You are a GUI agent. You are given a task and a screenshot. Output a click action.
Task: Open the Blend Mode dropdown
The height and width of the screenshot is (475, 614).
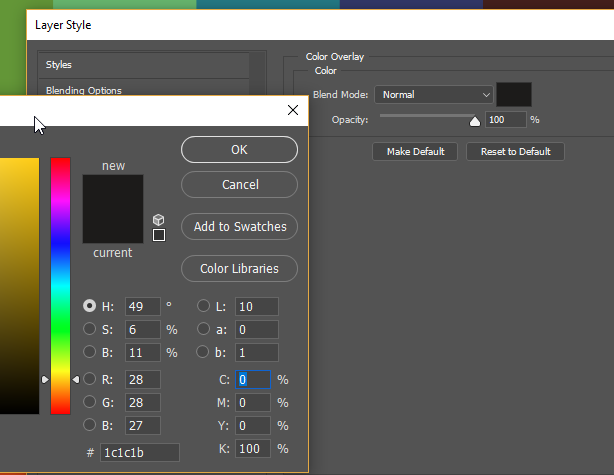coord(433,95)
